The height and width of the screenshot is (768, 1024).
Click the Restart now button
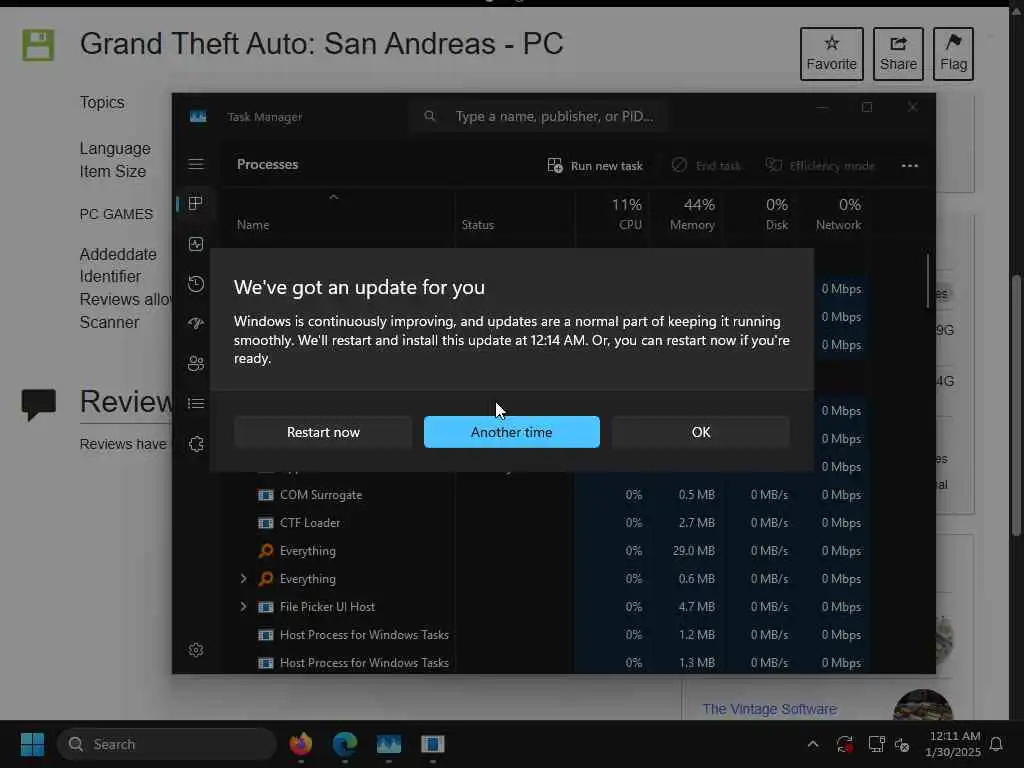tap(323, 432)
